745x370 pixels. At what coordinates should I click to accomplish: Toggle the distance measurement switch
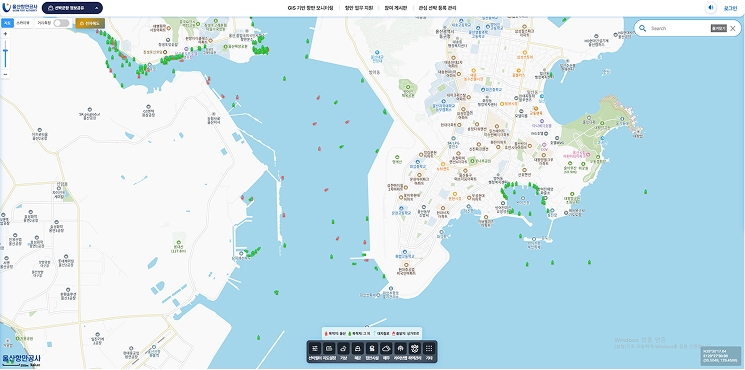[x=61, y=23]
